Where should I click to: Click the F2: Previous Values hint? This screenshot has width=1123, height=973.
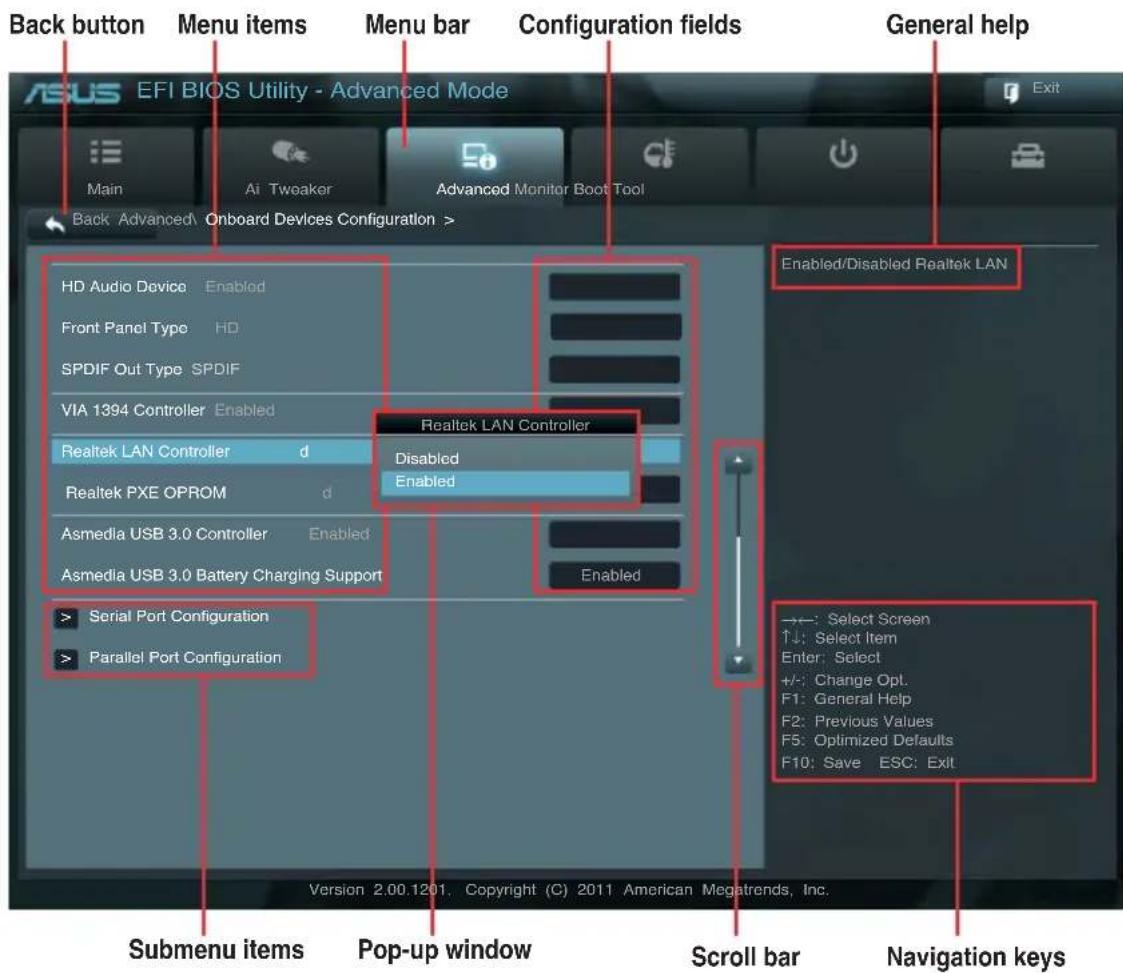(x=857, y=722)
